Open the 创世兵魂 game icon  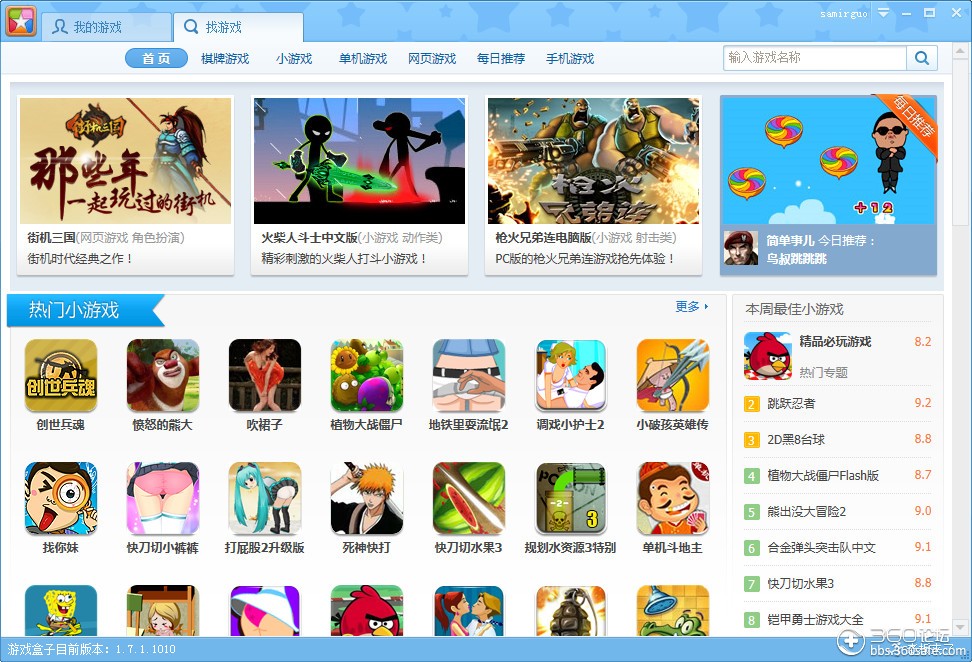click(x=61, y=375)
